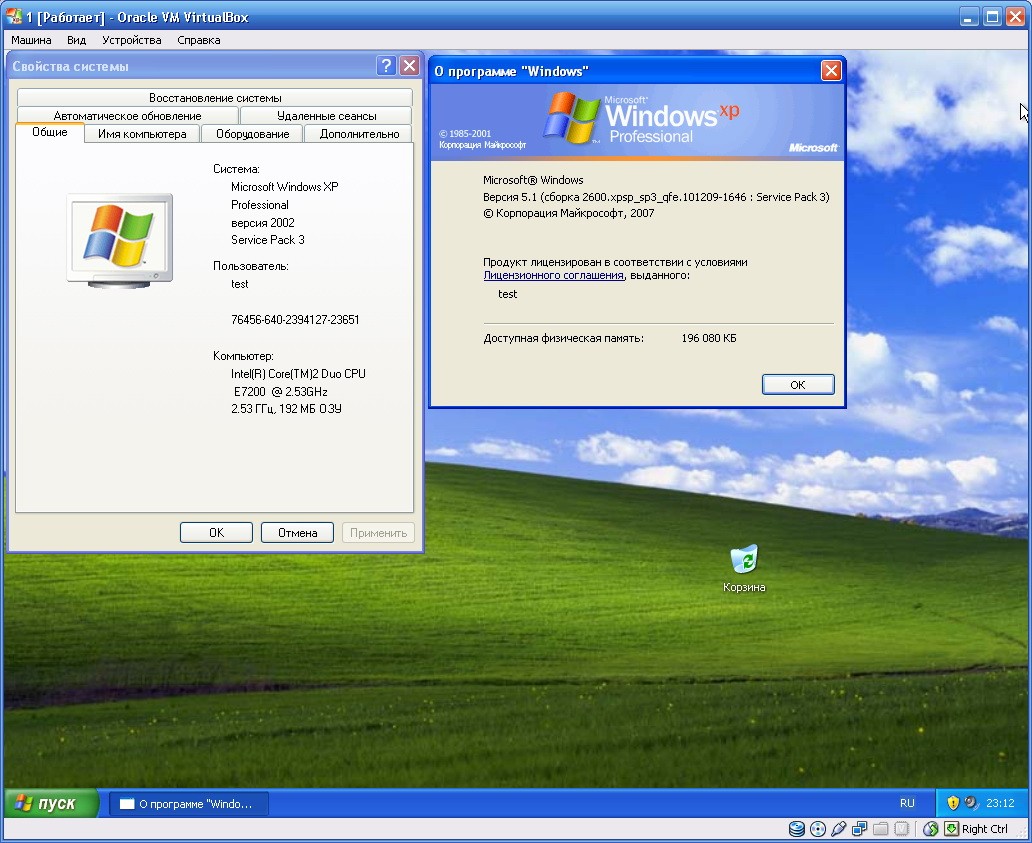
Task: Switch to the Имя компьютера tab
Action: pyautogui.click(x=142, y=134)
